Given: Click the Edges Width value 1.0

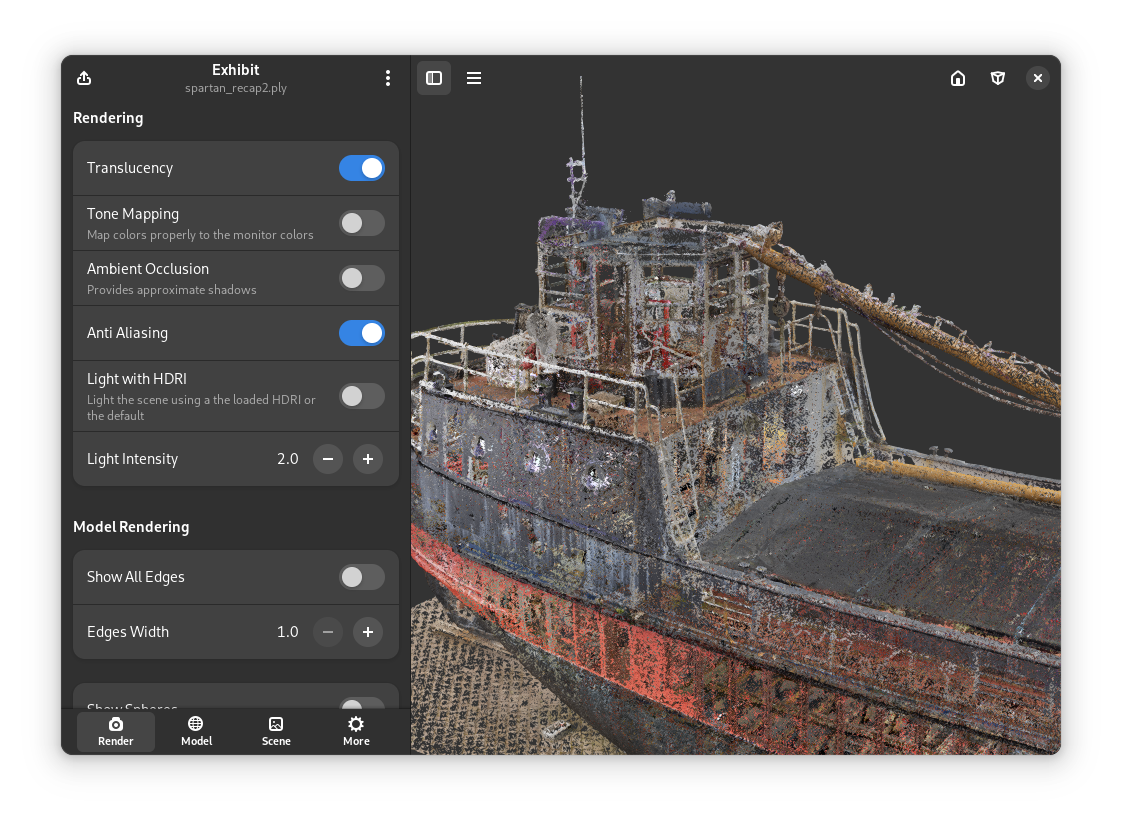Looking at the screenshot, I should pos(288,632).
